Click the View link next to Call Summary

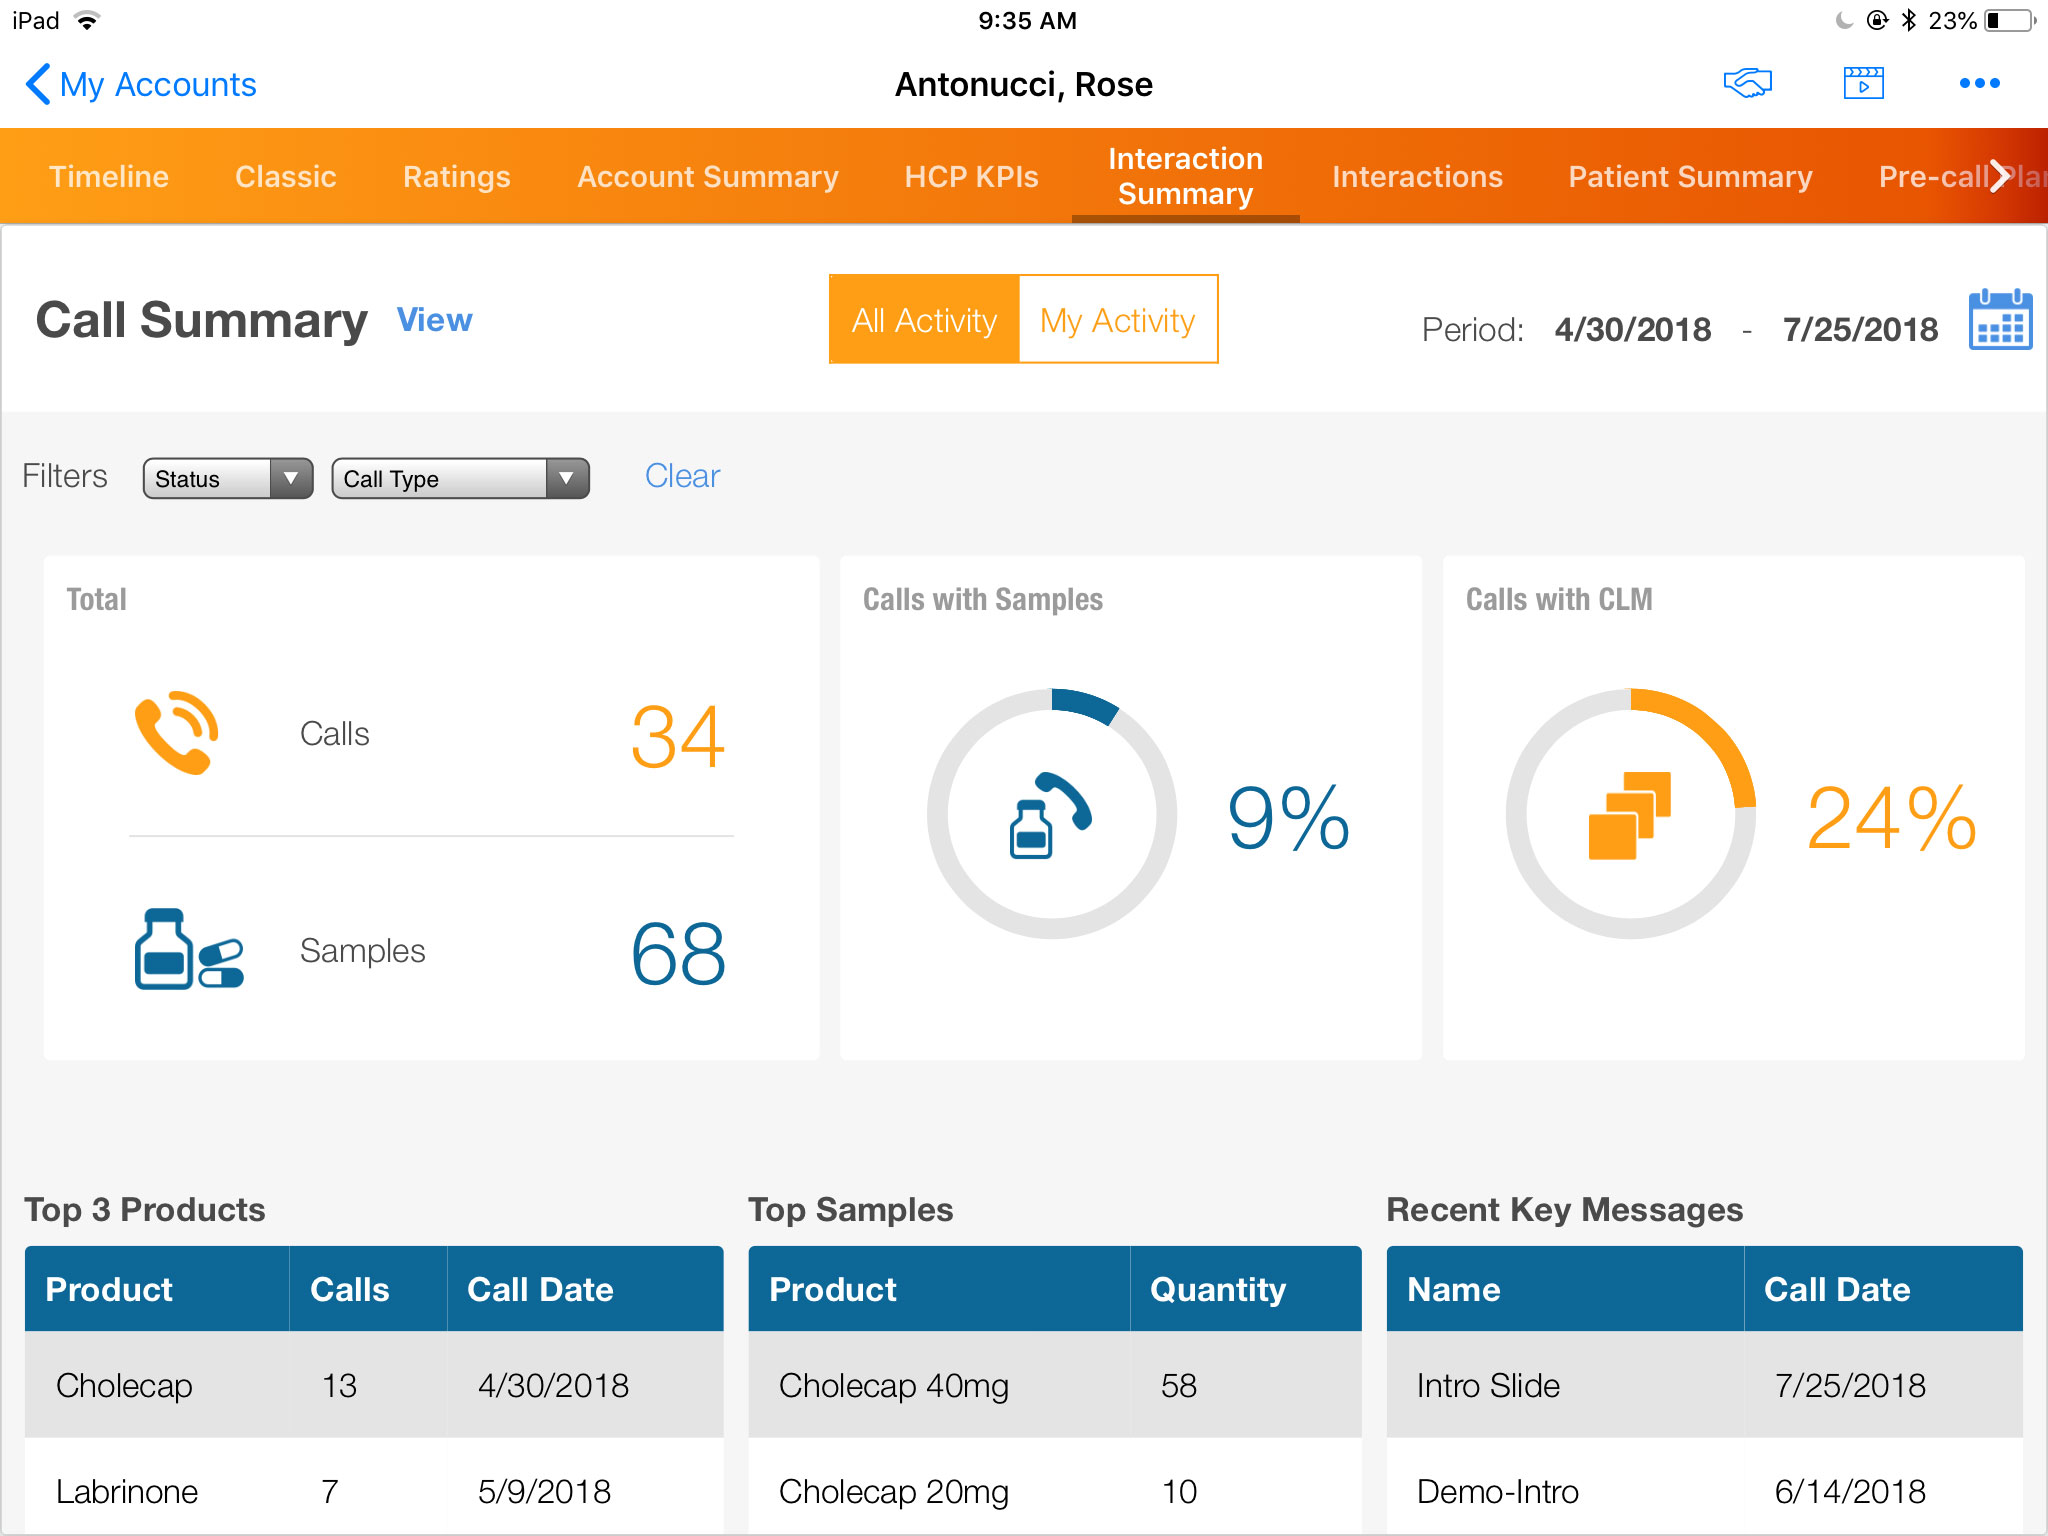tap(434, 320)
